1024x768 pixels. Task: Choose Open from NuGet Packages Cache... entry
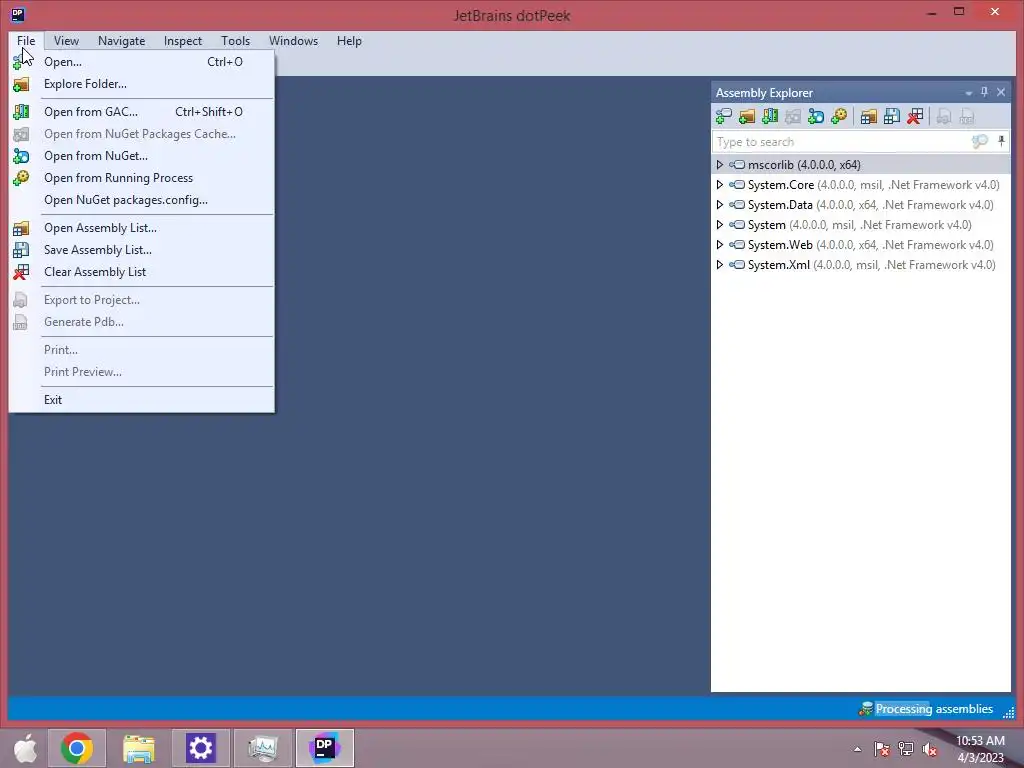point(142,134)
